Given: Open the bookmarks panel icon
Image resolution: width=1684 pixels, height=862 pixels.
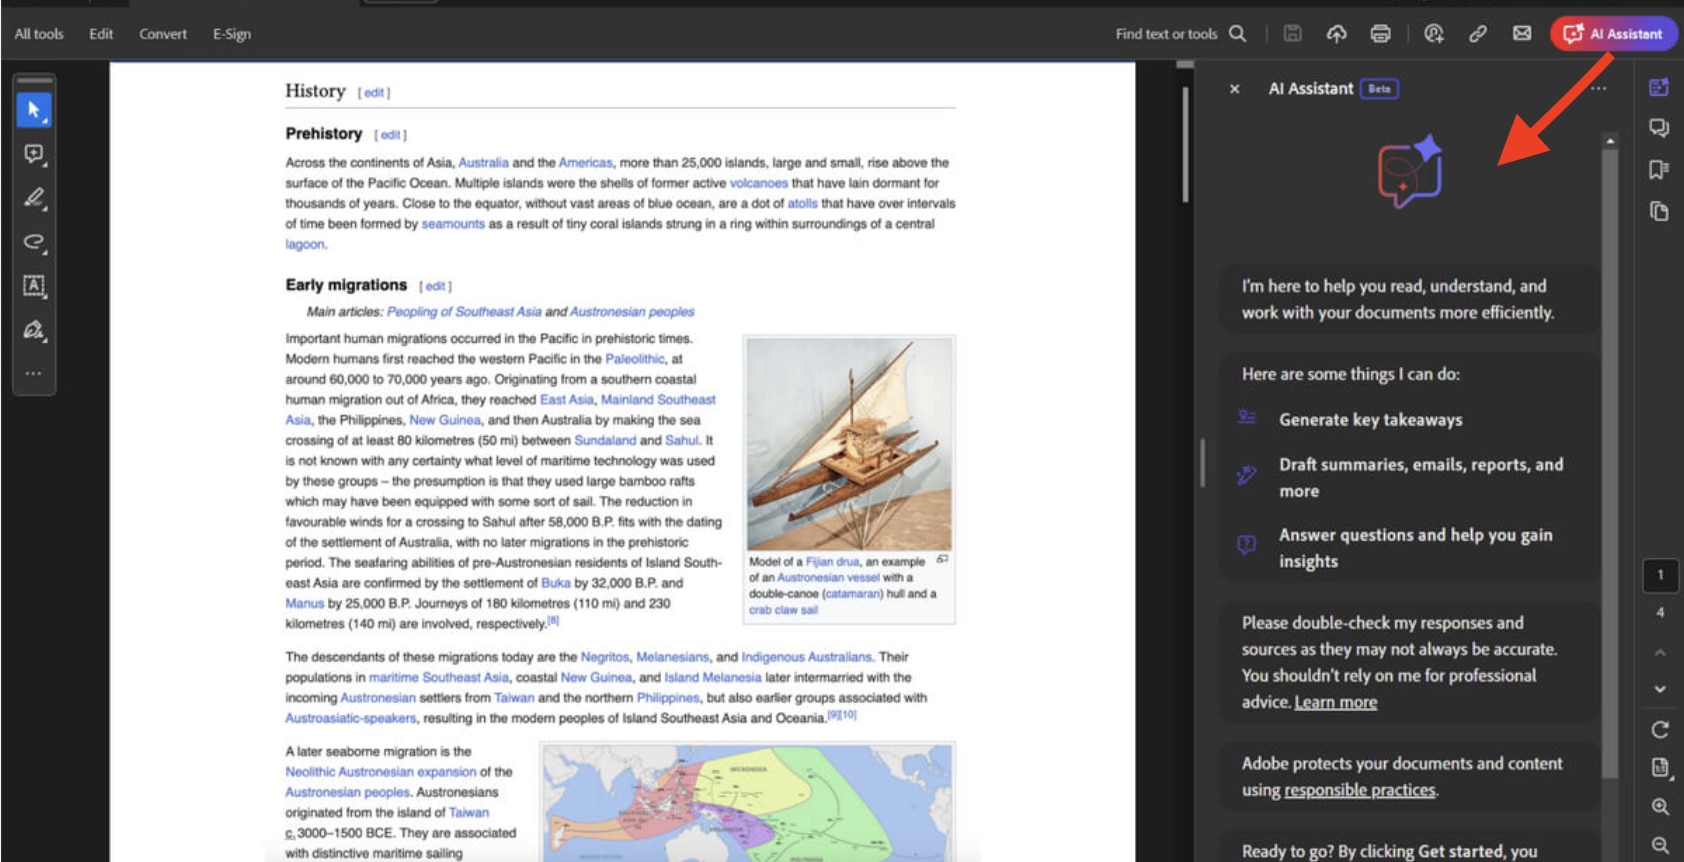Looking at the screenshot, I should point(1659,170).
